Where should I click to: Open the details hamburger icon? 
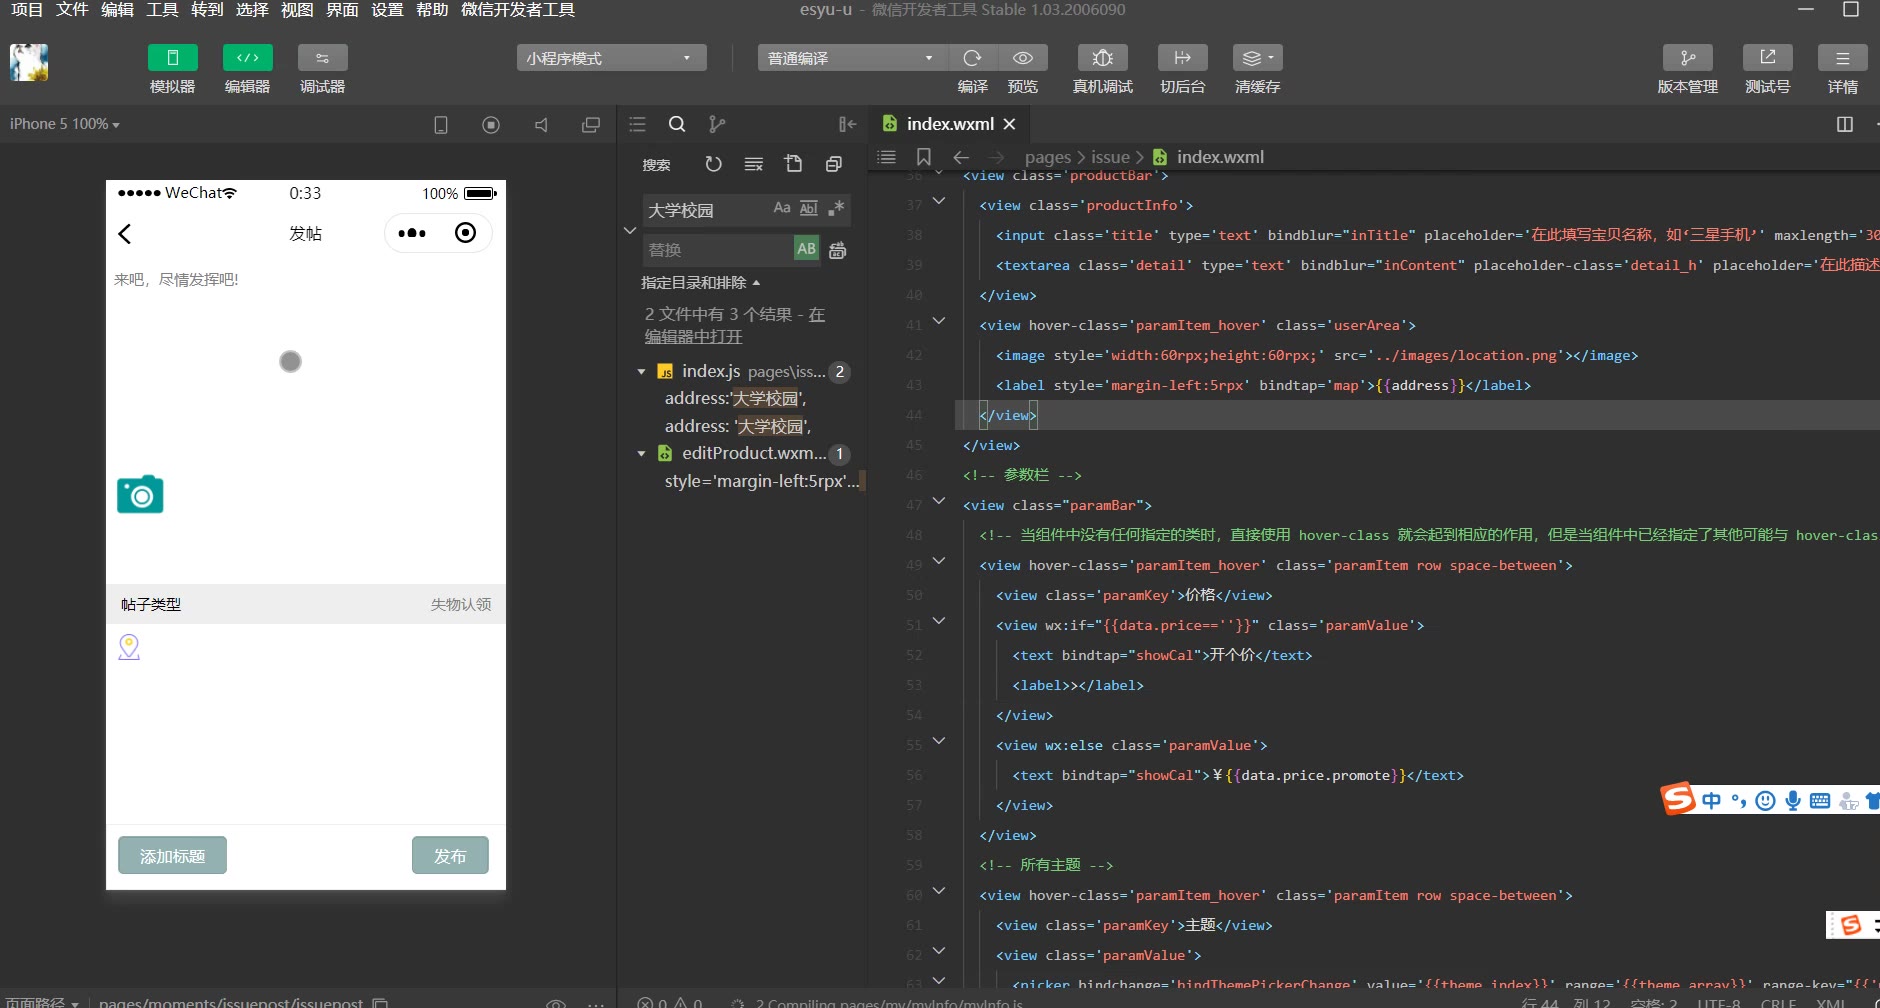tap(1842, 58)
